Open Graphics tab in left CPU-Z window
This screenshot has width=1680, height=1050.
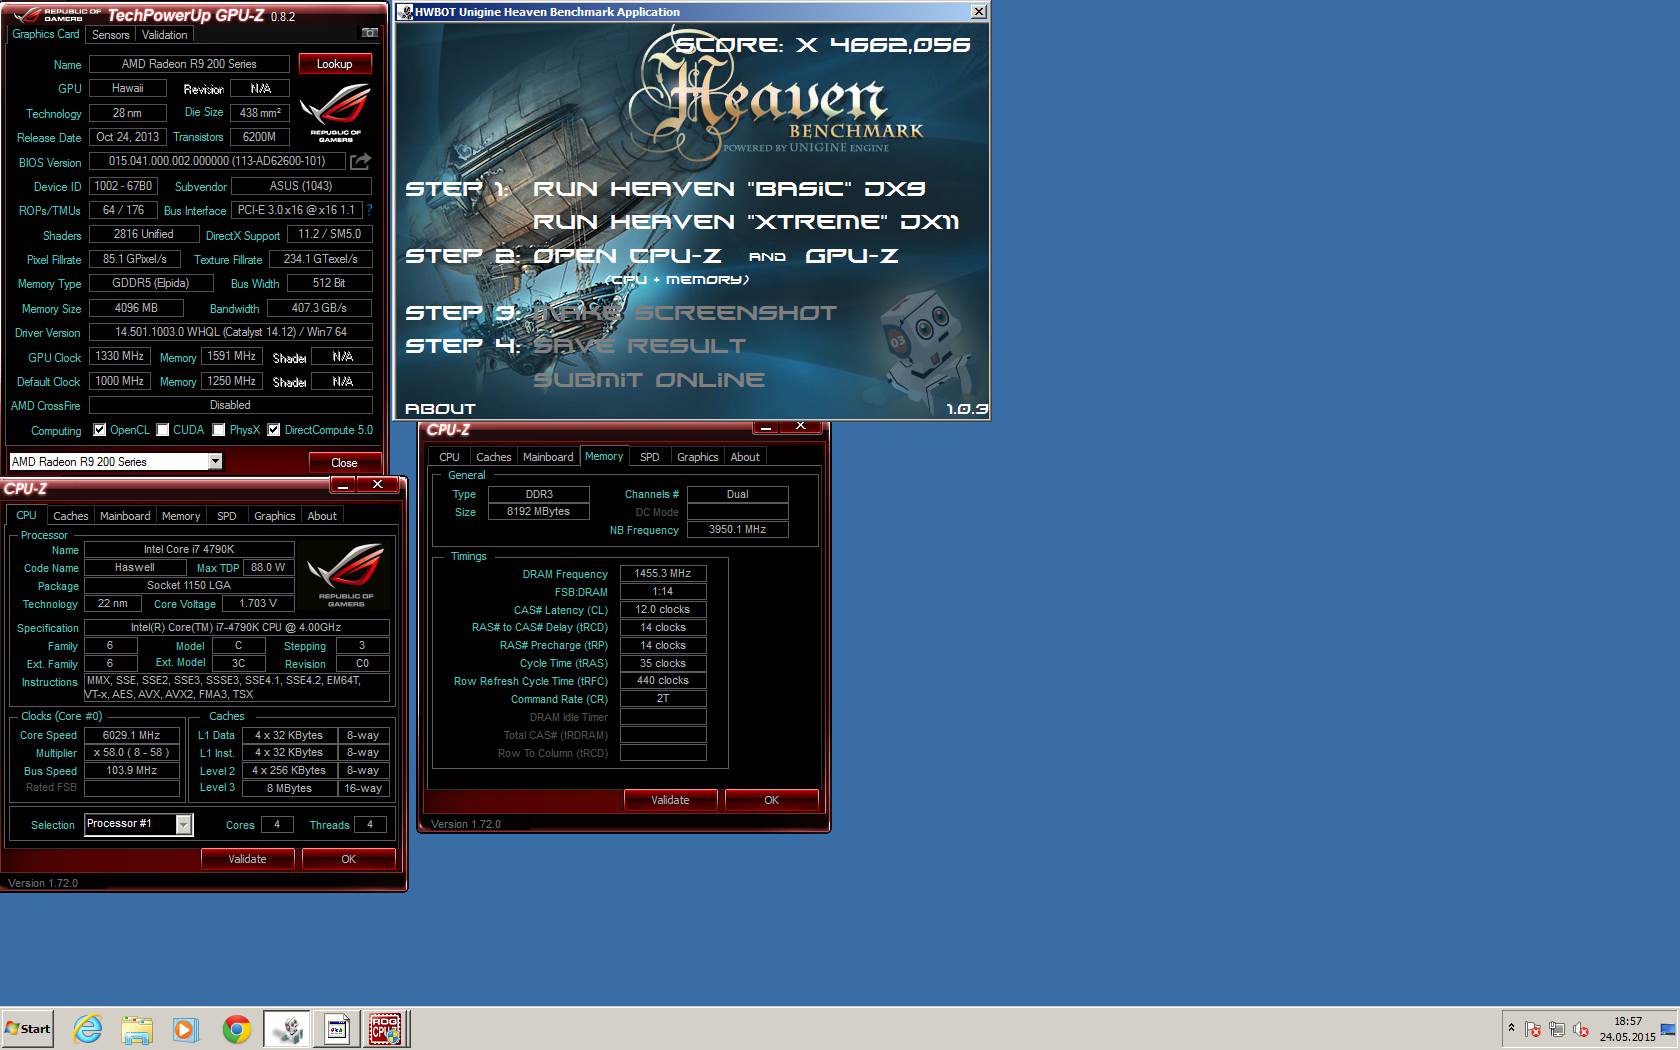tap(274, 516)
